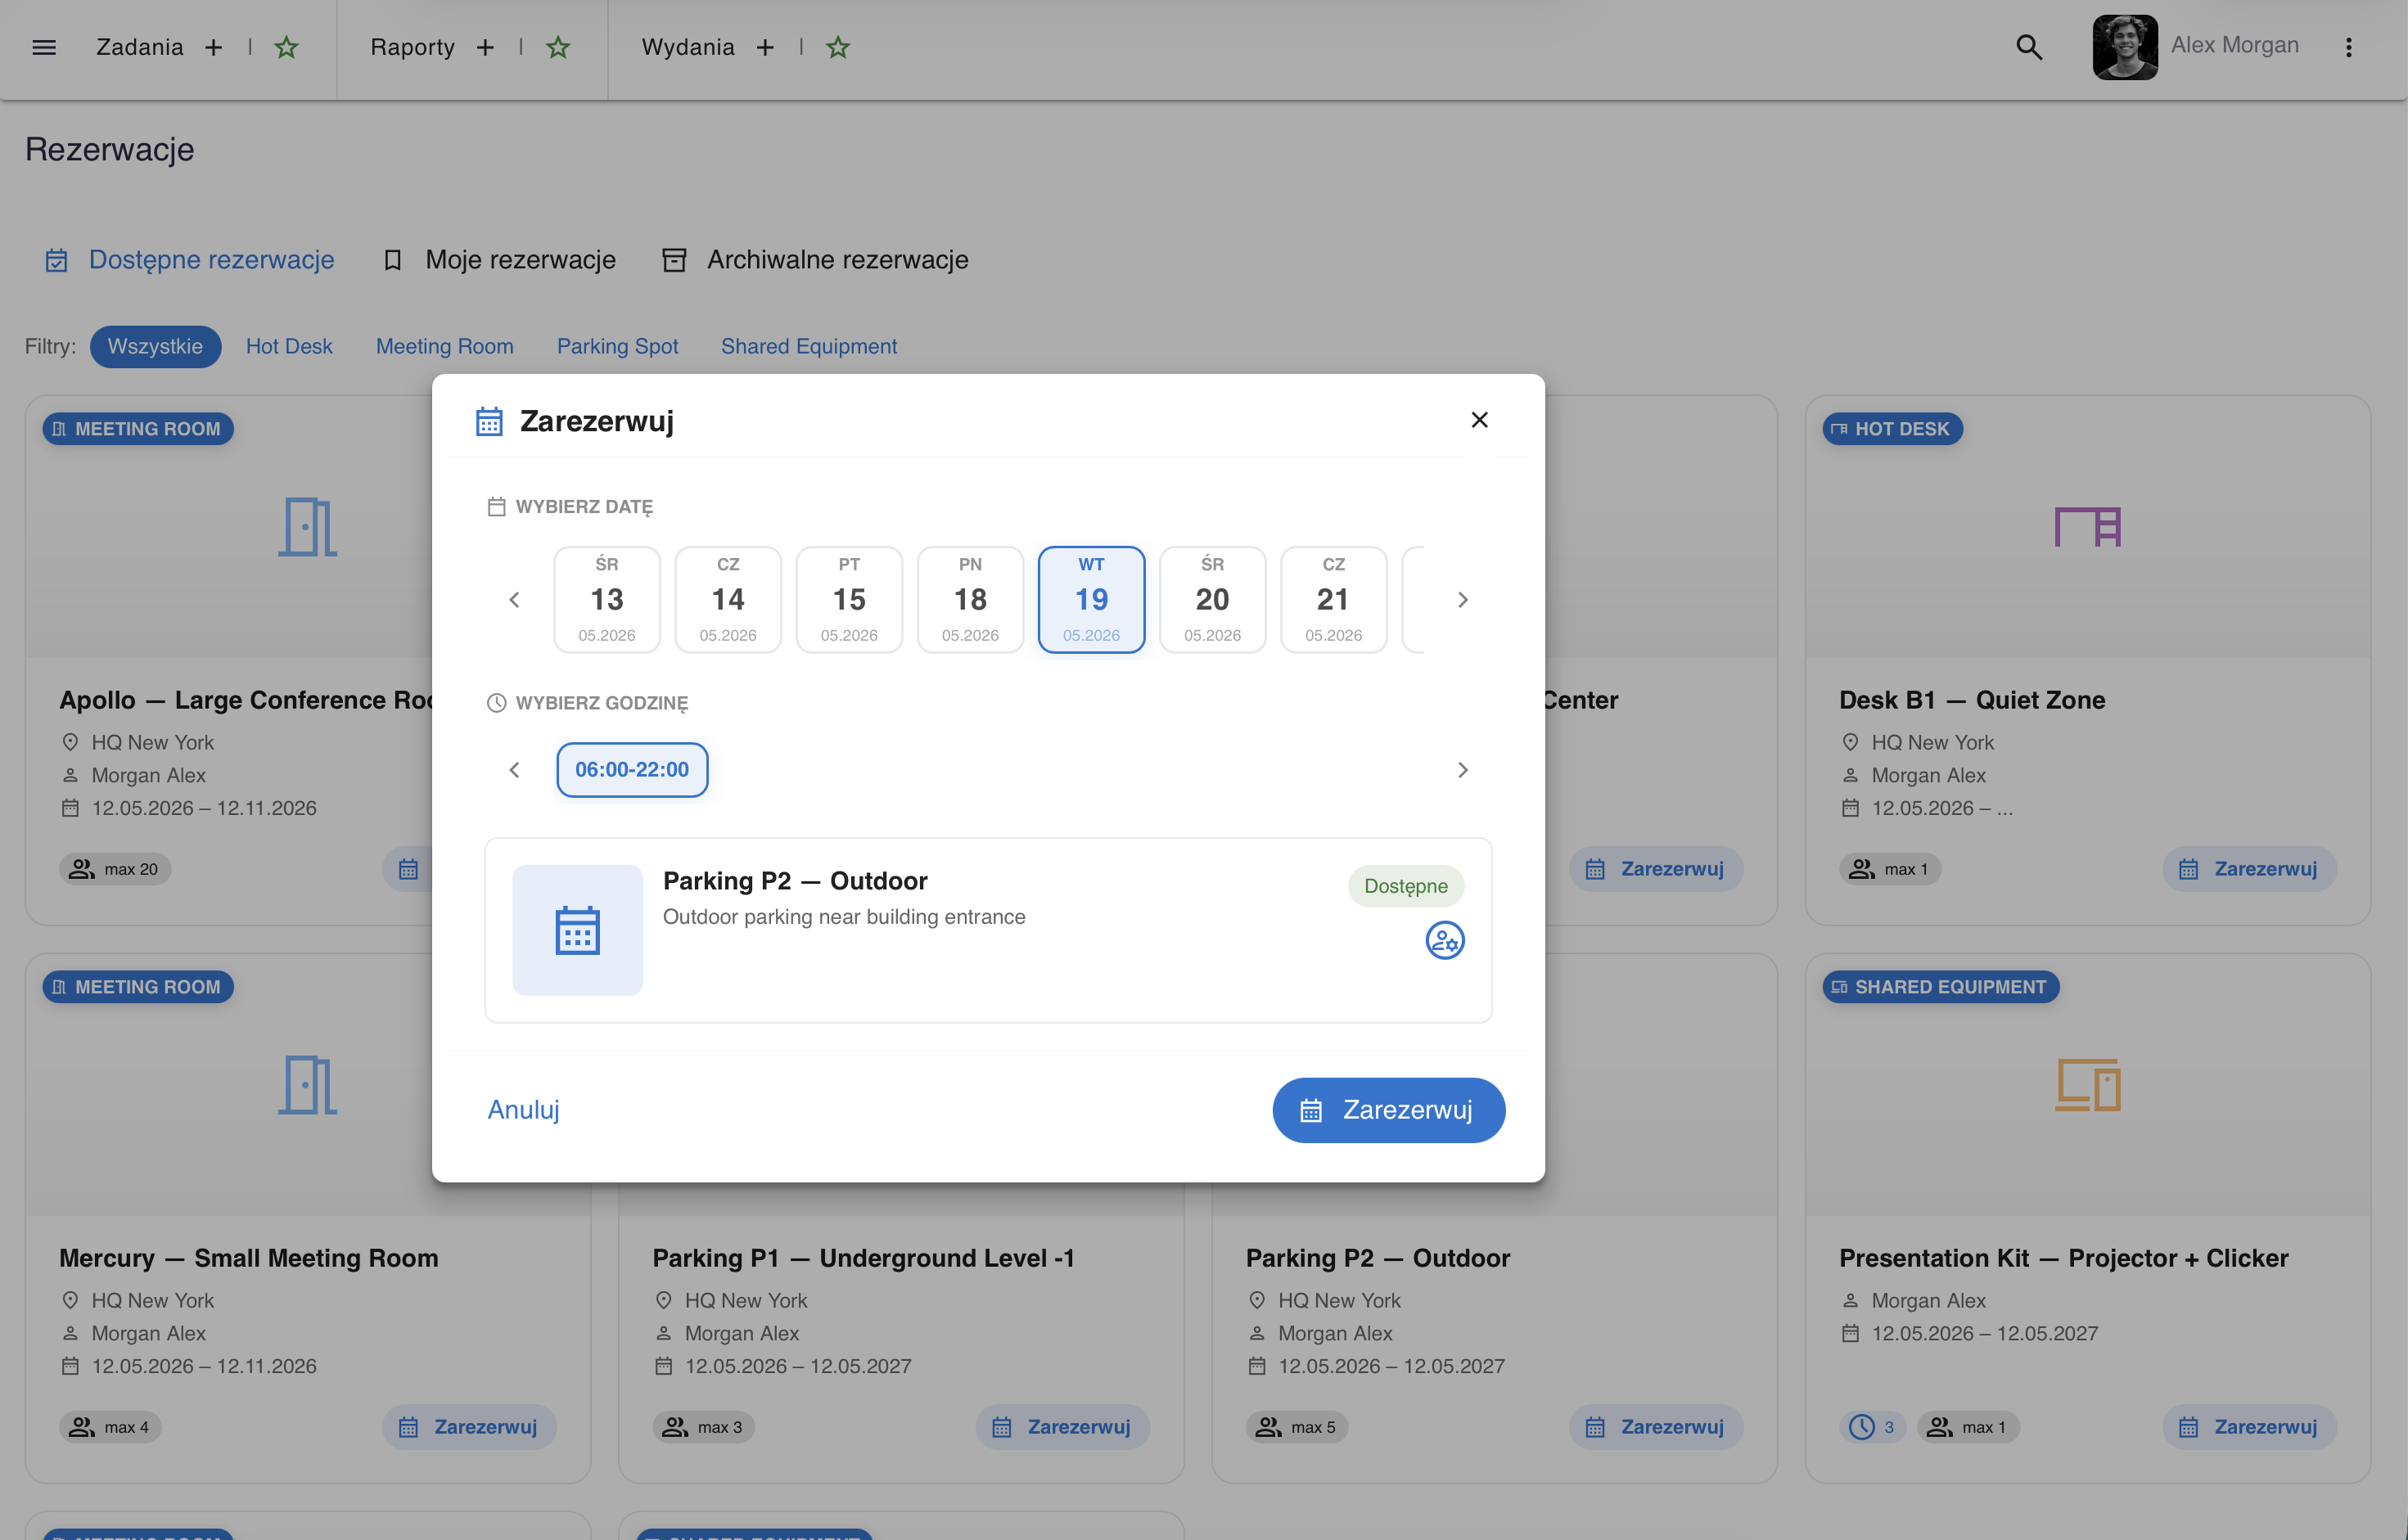Cancel the dialog via Anuluj
This screenshot has height=1540, width=2408.
pyautogui.click(x=523, y=1110)
